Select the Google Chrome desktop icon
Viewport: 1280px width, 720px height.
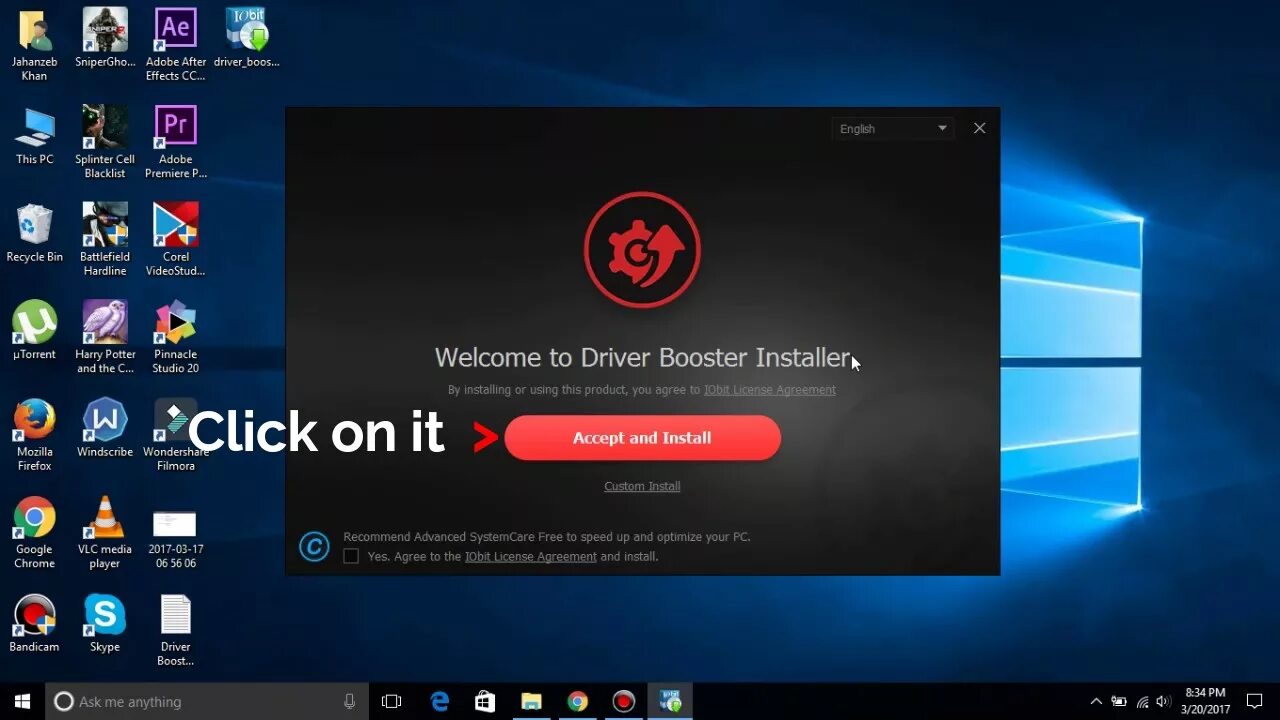pyautogui.click(x=34, y=533)
